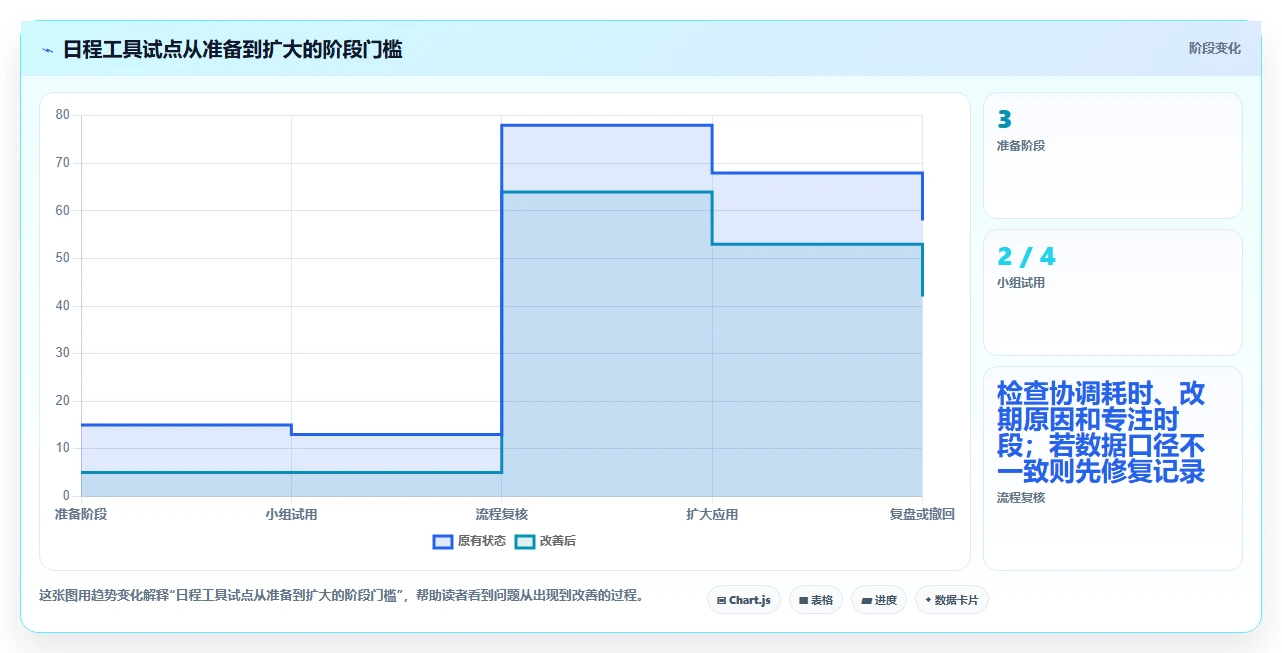Click the y-axis value 70
This screenshot has width=1282, height=653.
click(x=63, y=163)
